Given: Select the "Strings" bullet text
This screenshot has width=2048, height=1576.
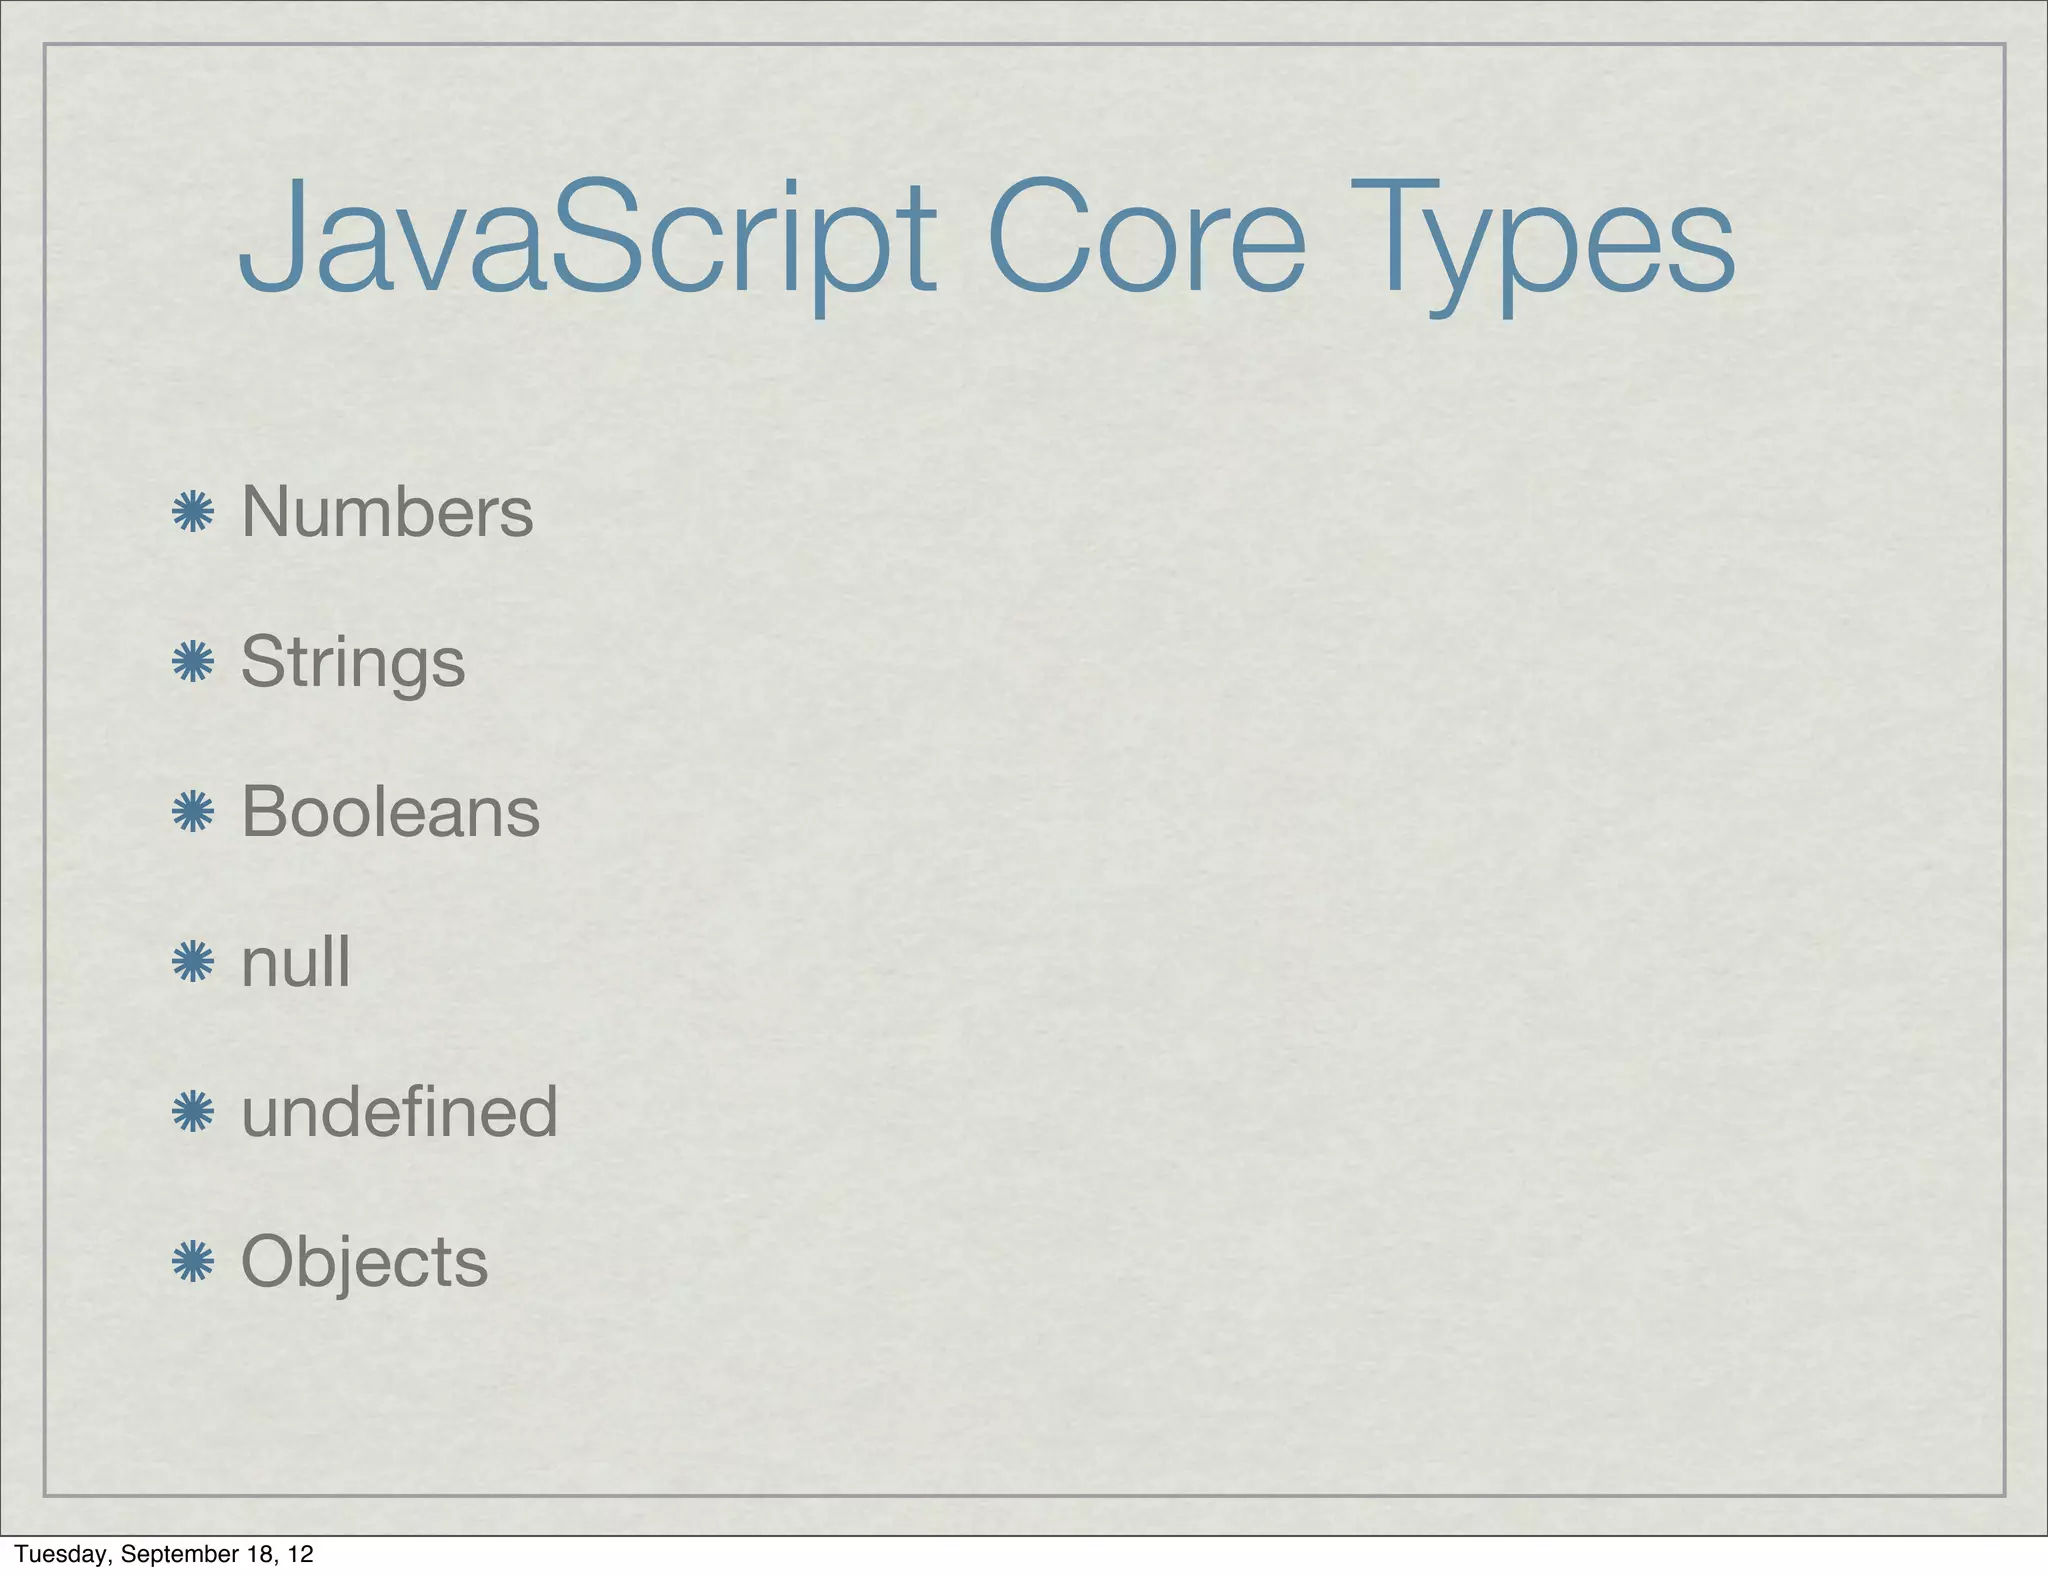Looking at the screenshot, I should pos(353,664).
